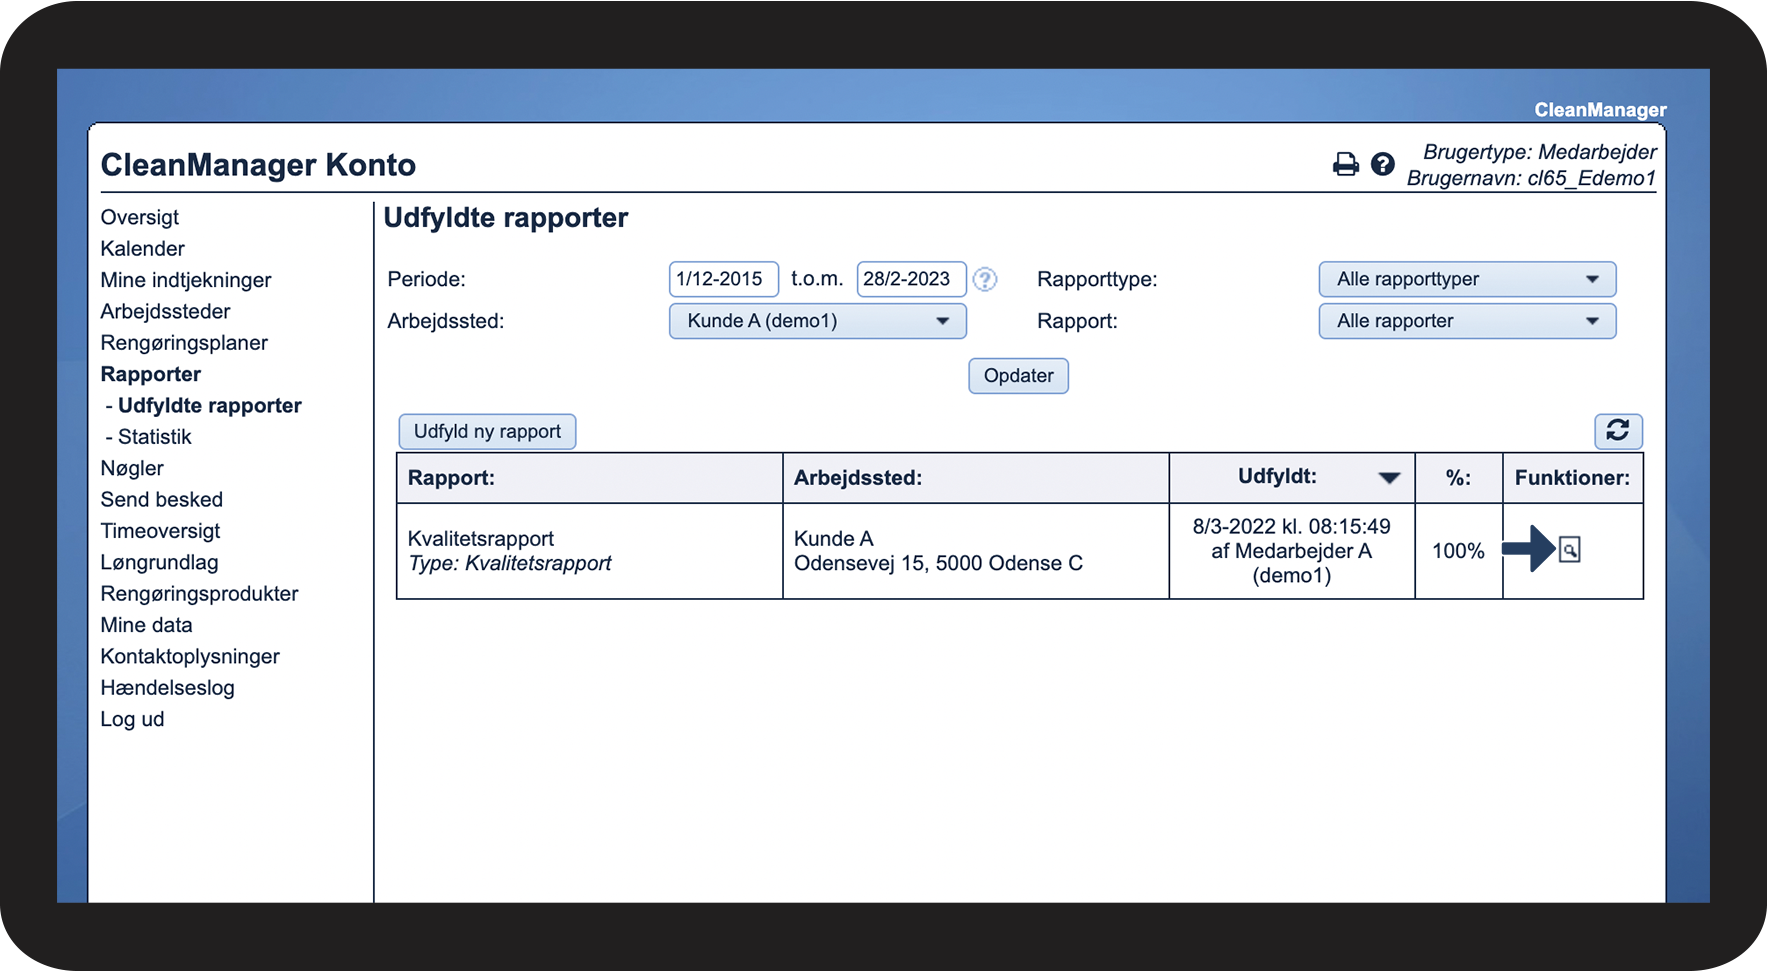
Task: Sort by Udfyldt column arrow
Action: pos(1388,478)
